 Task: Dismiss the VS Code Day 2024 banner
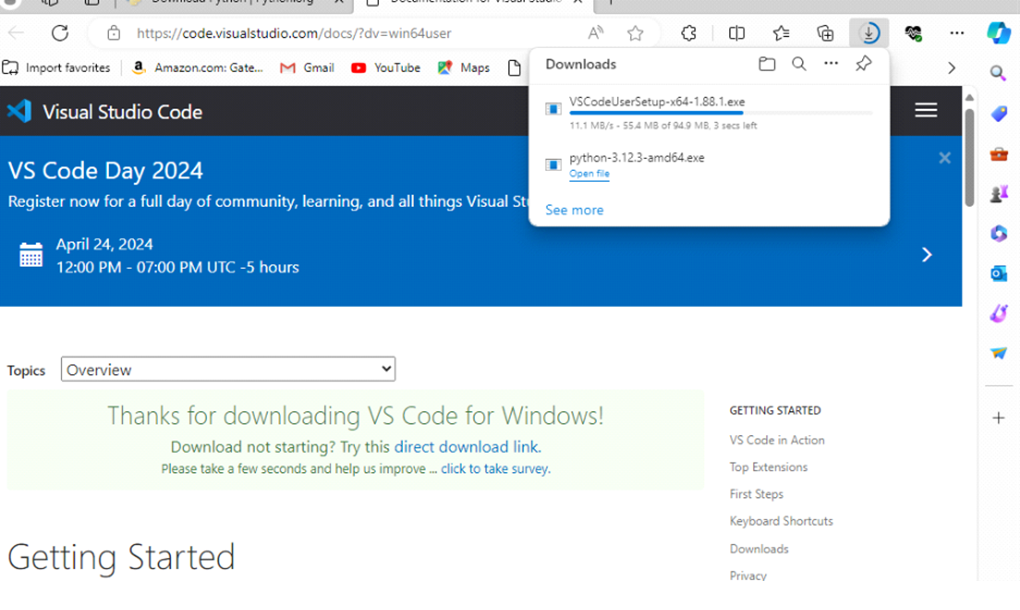coord(944,158)
